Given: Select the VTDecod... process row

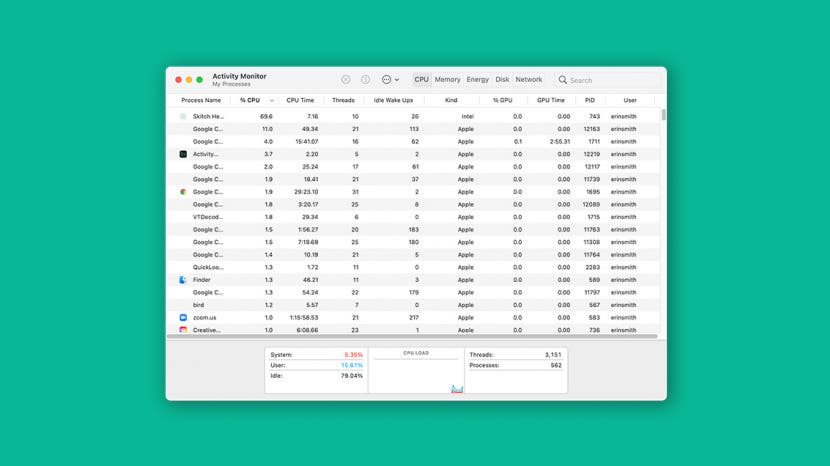Looking at the screenshot, I should point(413,217).
